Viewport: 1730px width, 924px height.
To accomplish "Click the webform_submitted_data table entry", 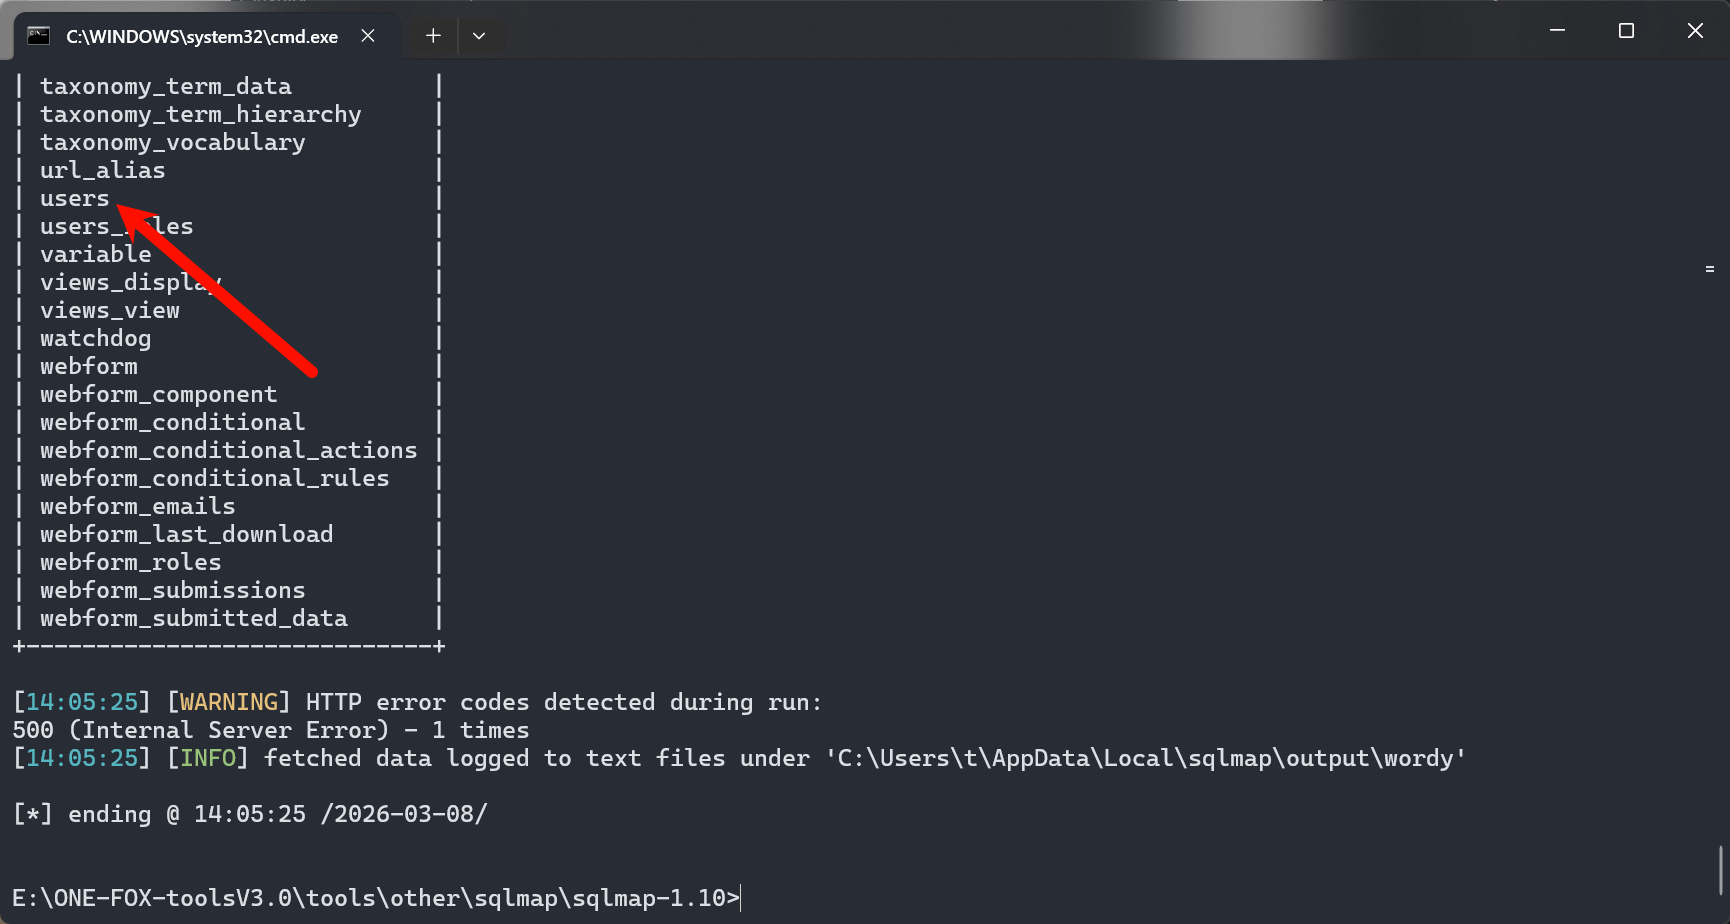I will pos(194,618).
